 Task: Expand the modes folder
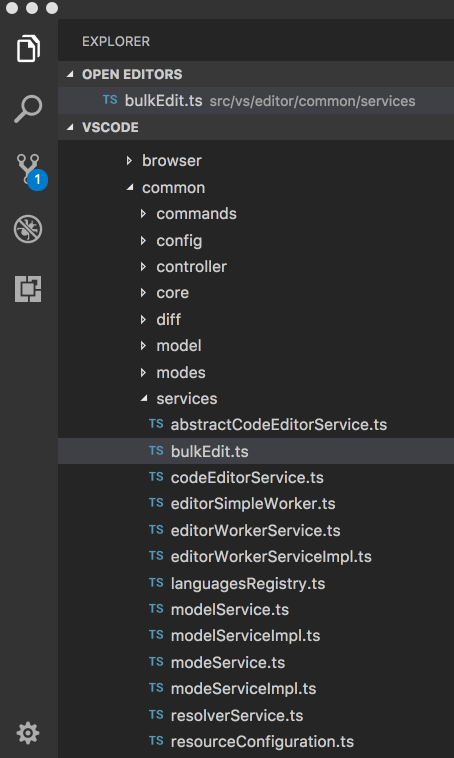pos(143,372)
